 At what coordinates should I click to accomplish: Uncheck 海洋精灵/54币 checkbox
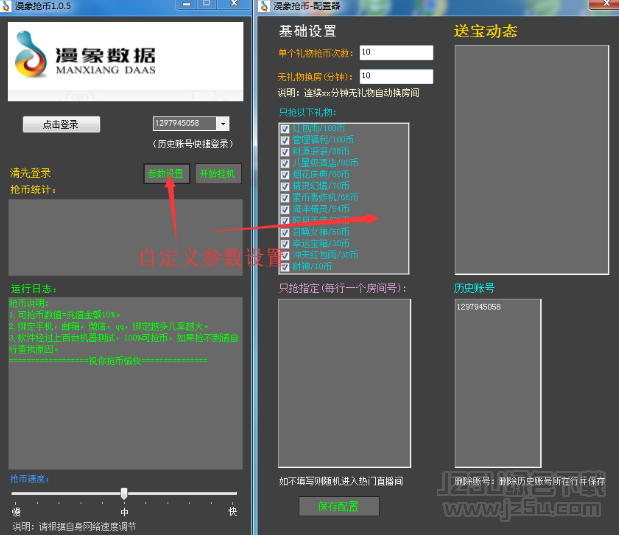[285, 209]
